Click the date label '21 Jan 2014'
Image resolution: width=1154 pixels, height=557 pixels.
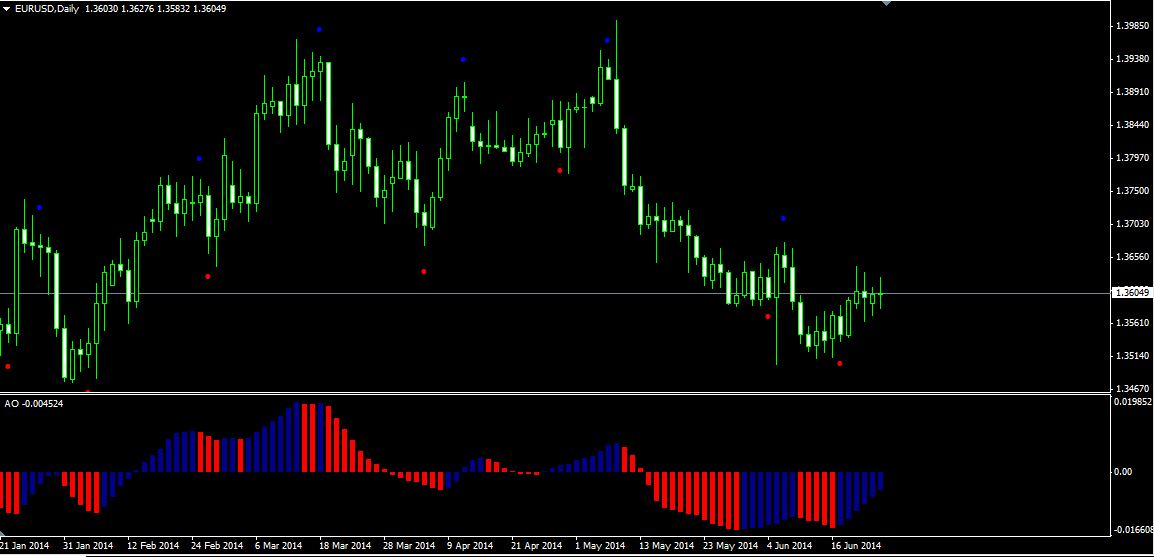click(25, 546)
